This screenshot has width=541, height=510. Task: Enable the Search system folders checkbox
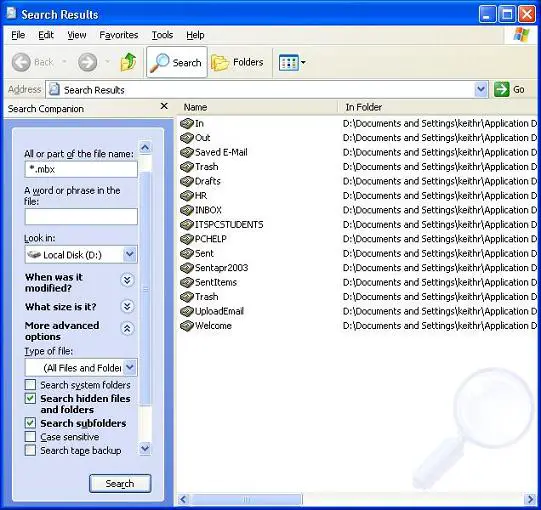pyautogui.click(x=30, y=384)
